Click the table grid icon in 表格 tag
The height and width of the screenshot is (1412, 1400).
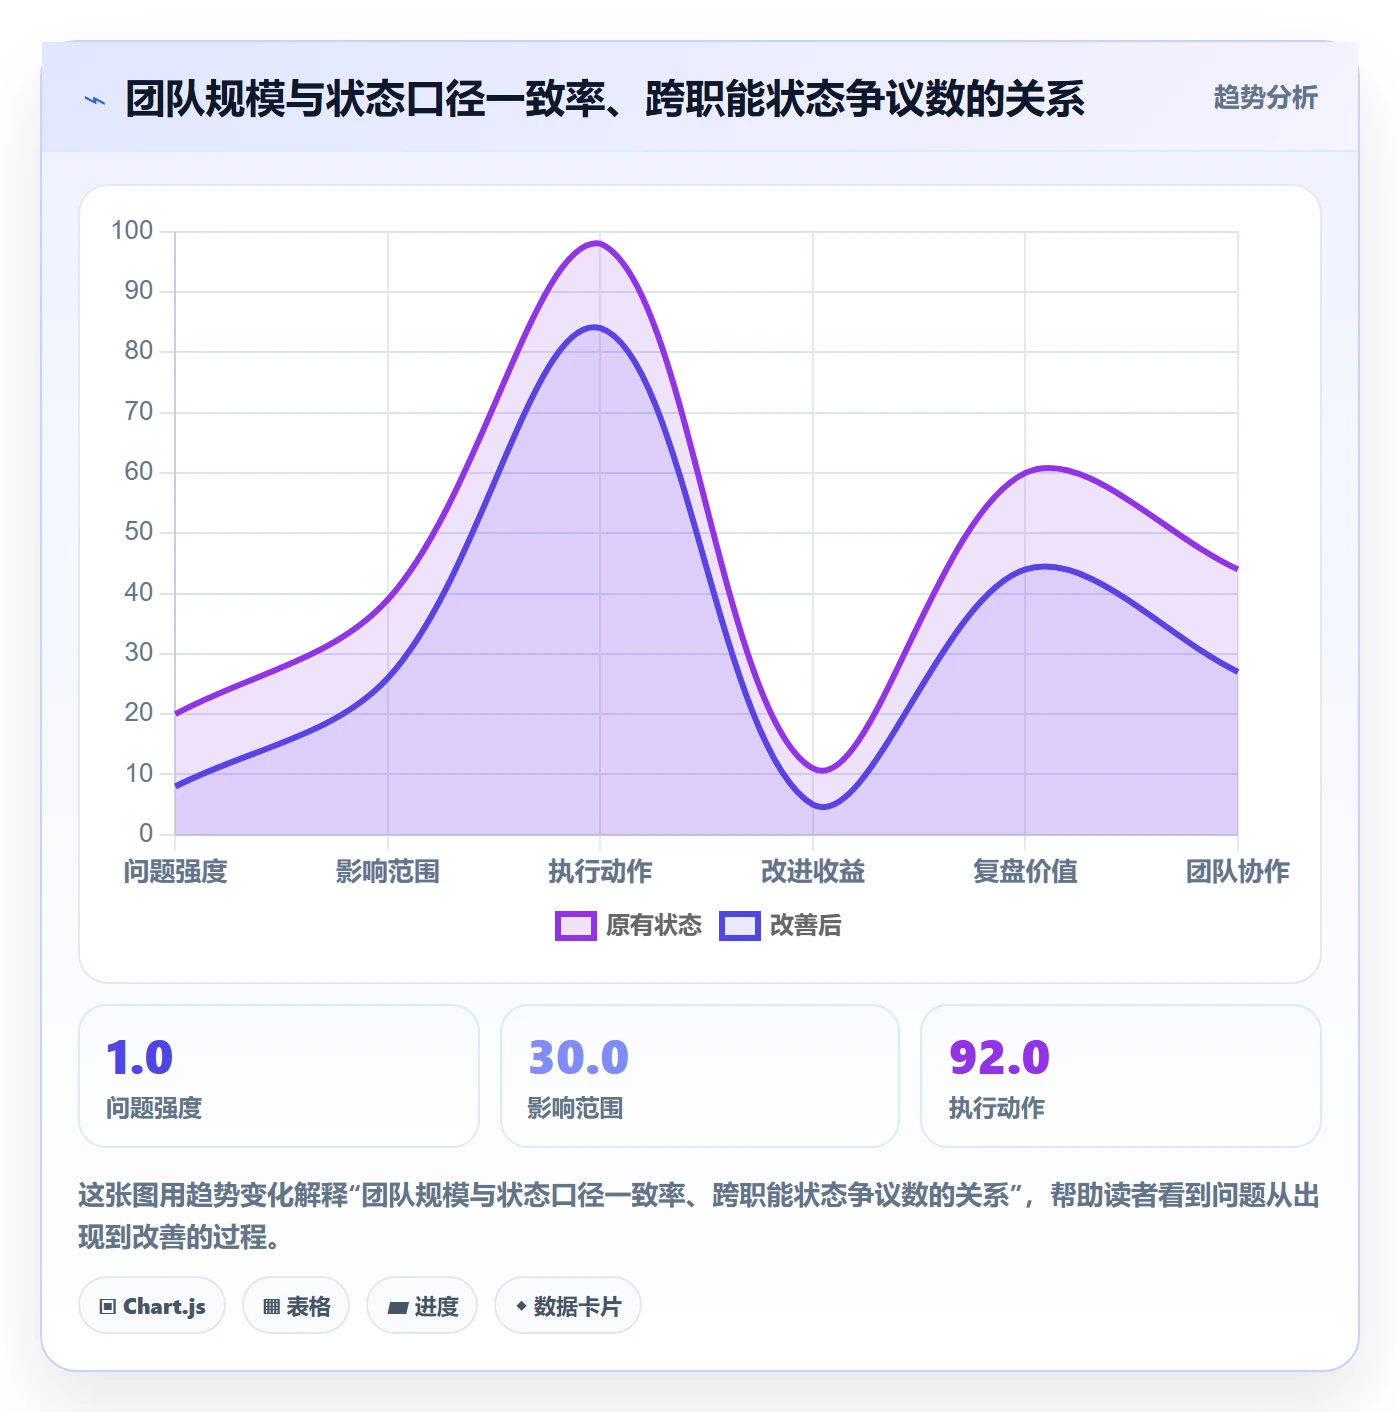pos(271,1306)
